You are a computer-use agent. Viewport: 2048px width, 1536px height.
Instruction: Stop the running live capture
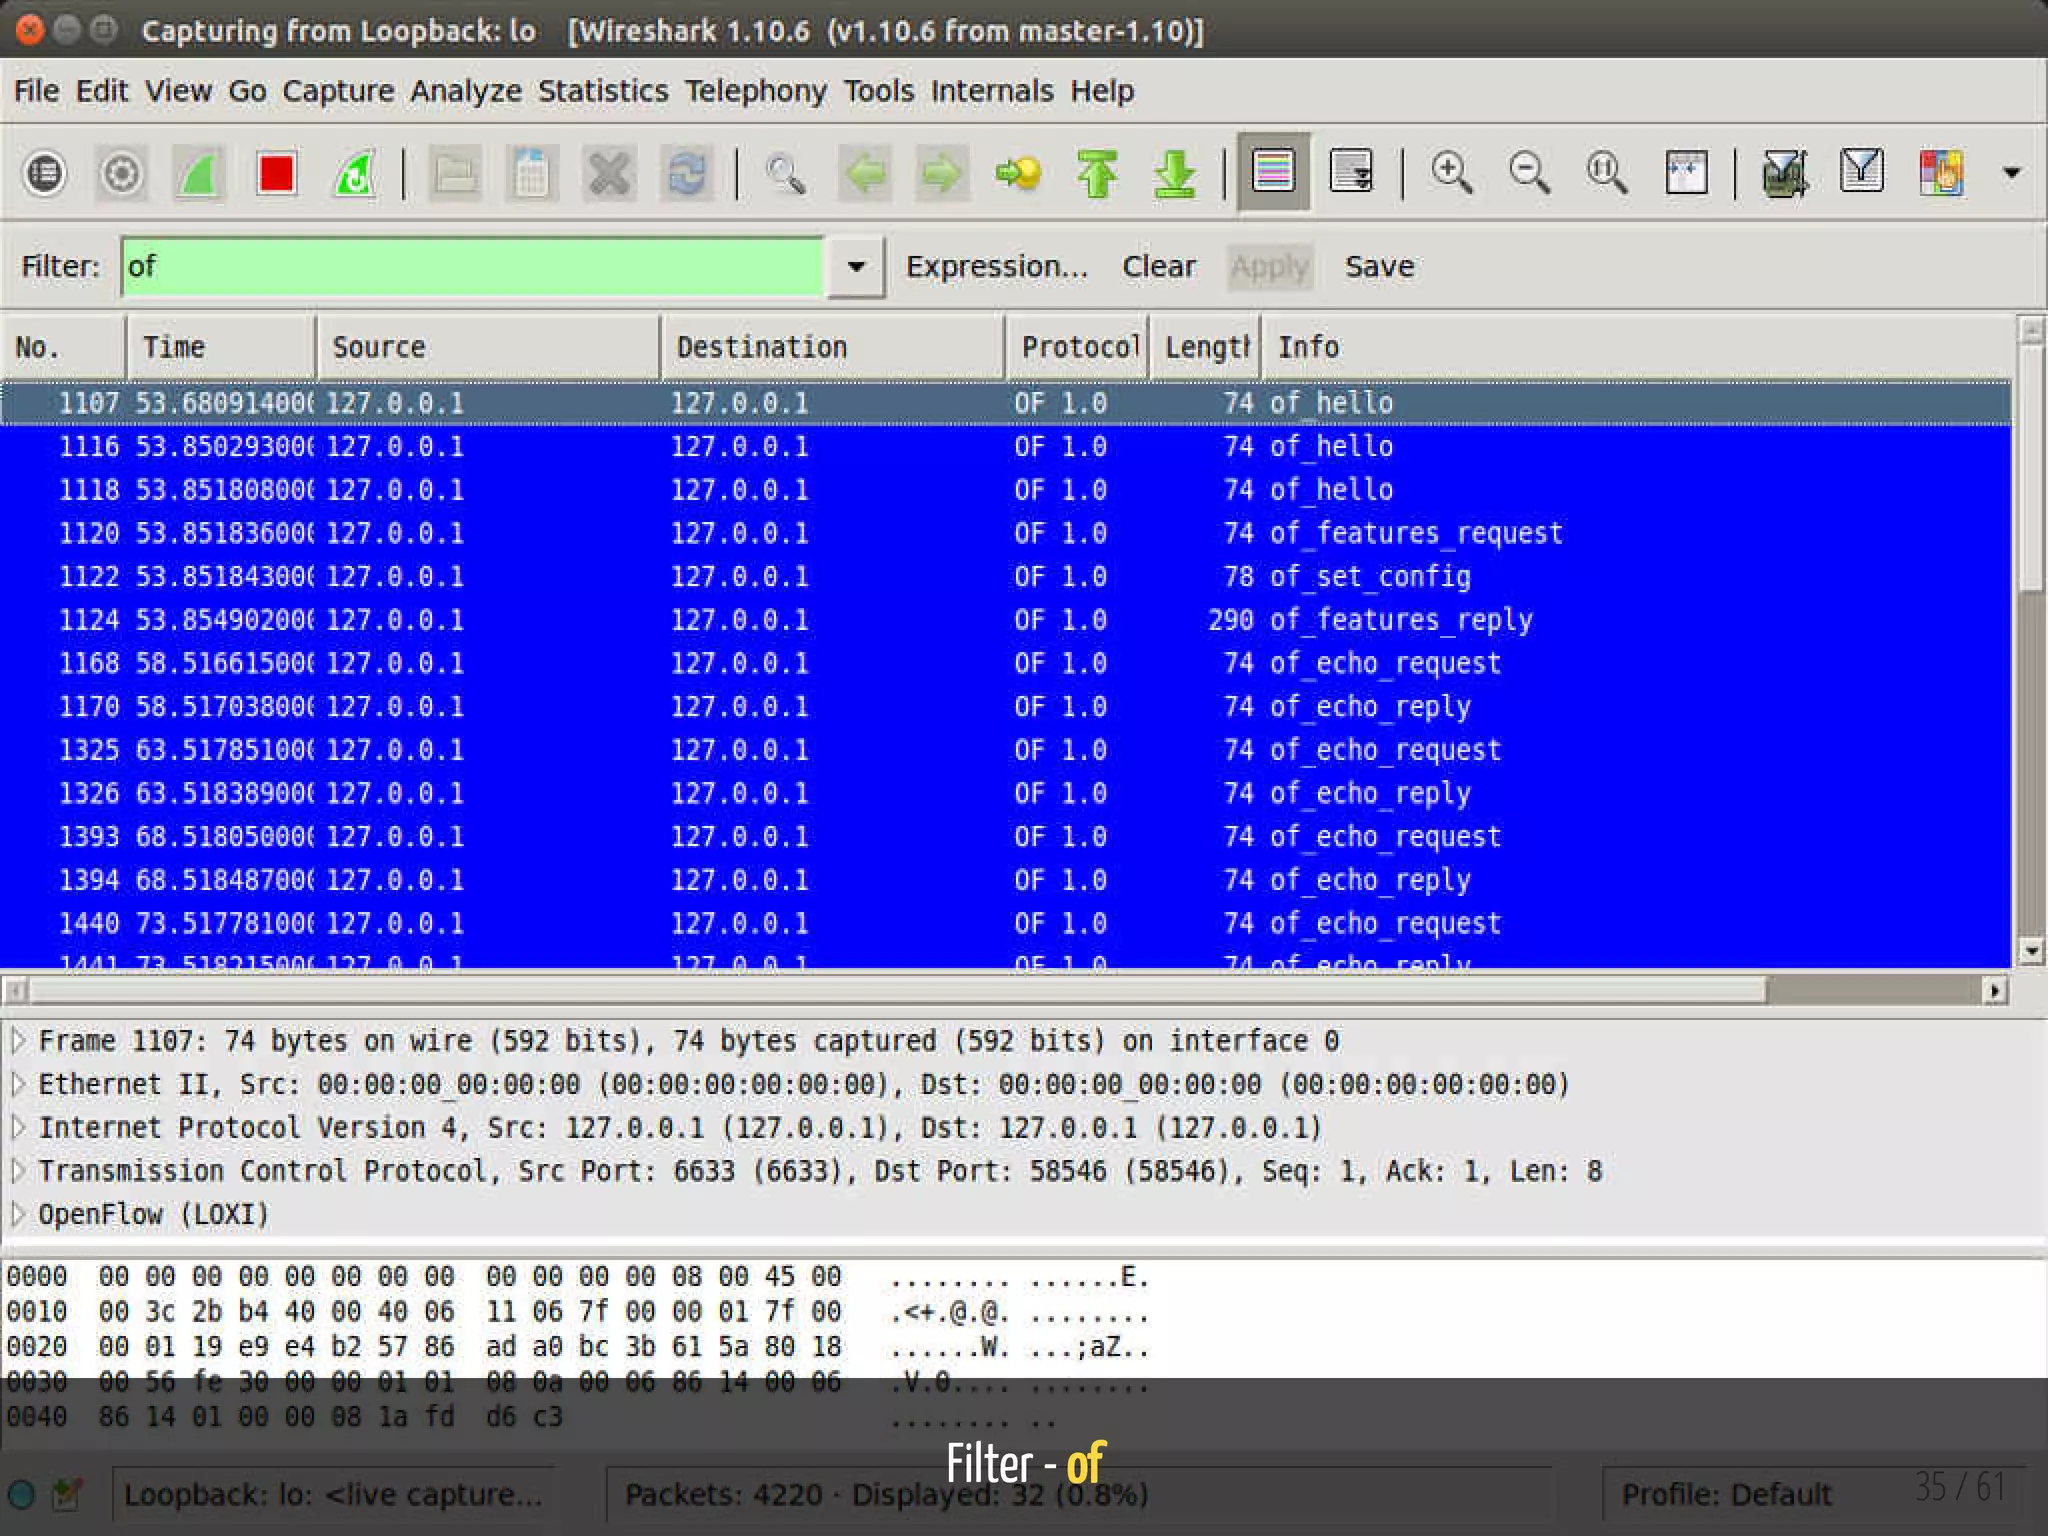point(276,173)
